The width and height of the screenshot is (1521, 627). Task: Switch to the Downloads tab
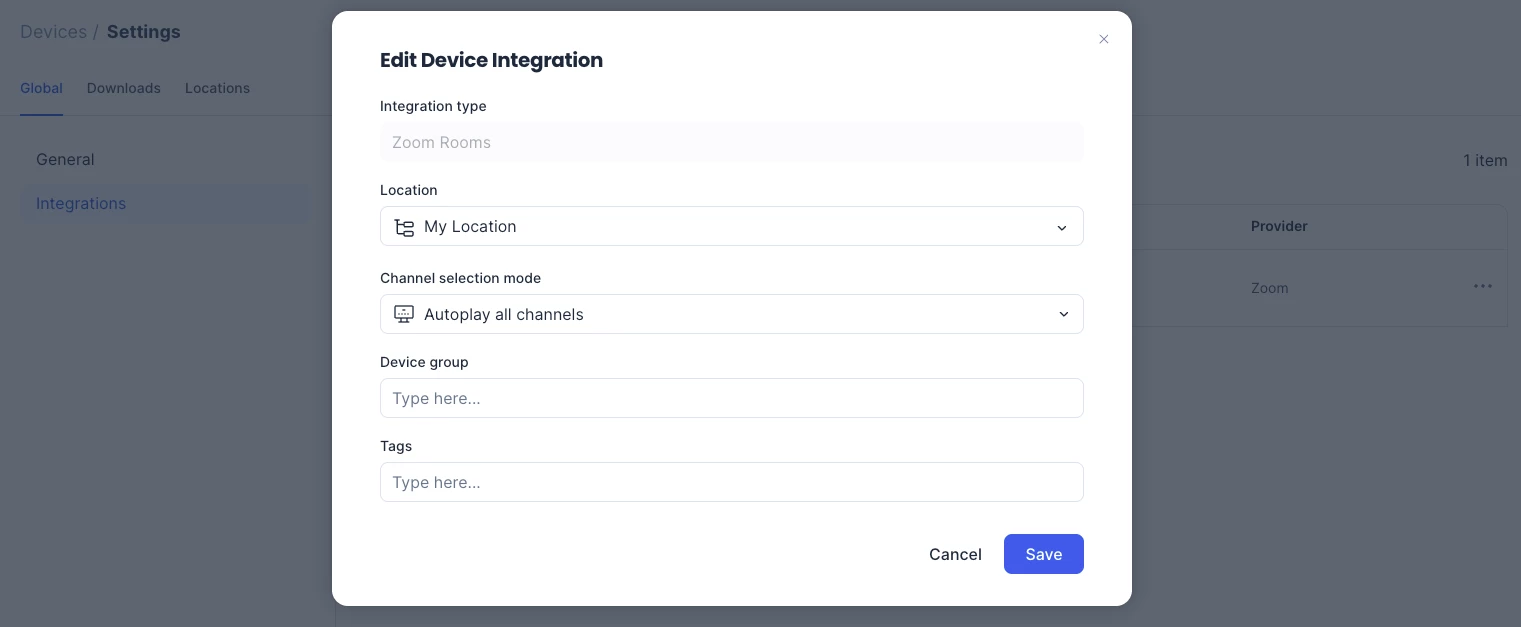pyautogui.click(x=124, y=88)
